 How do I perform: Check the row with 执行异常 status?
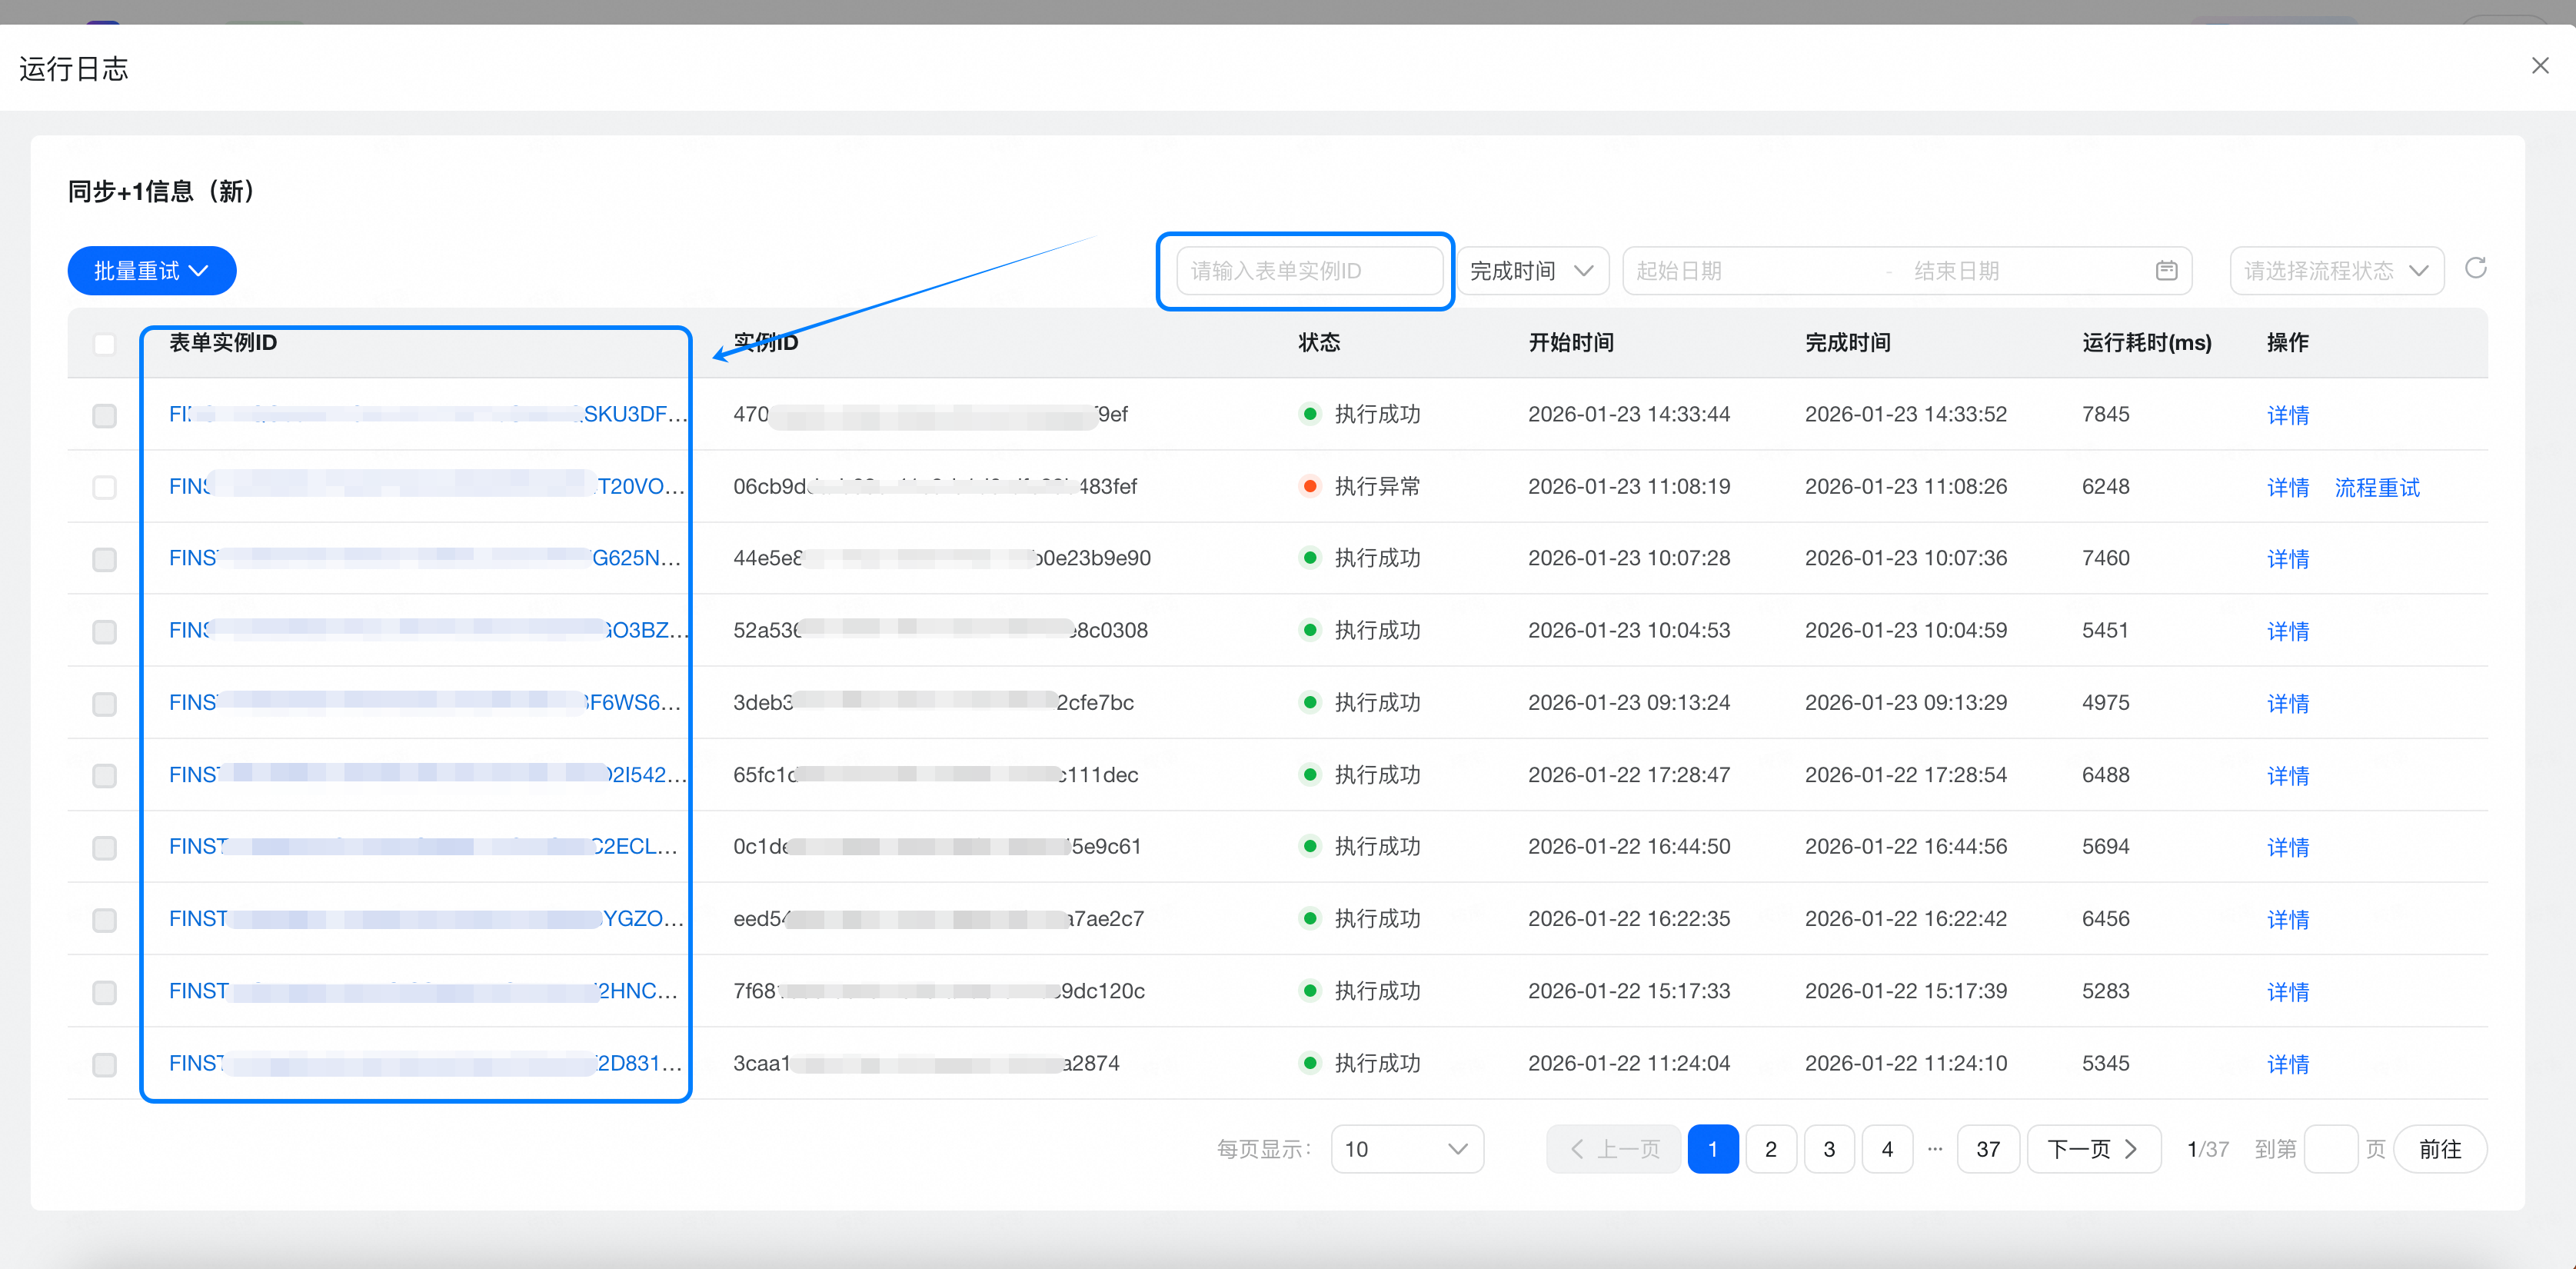pos(104,487)
